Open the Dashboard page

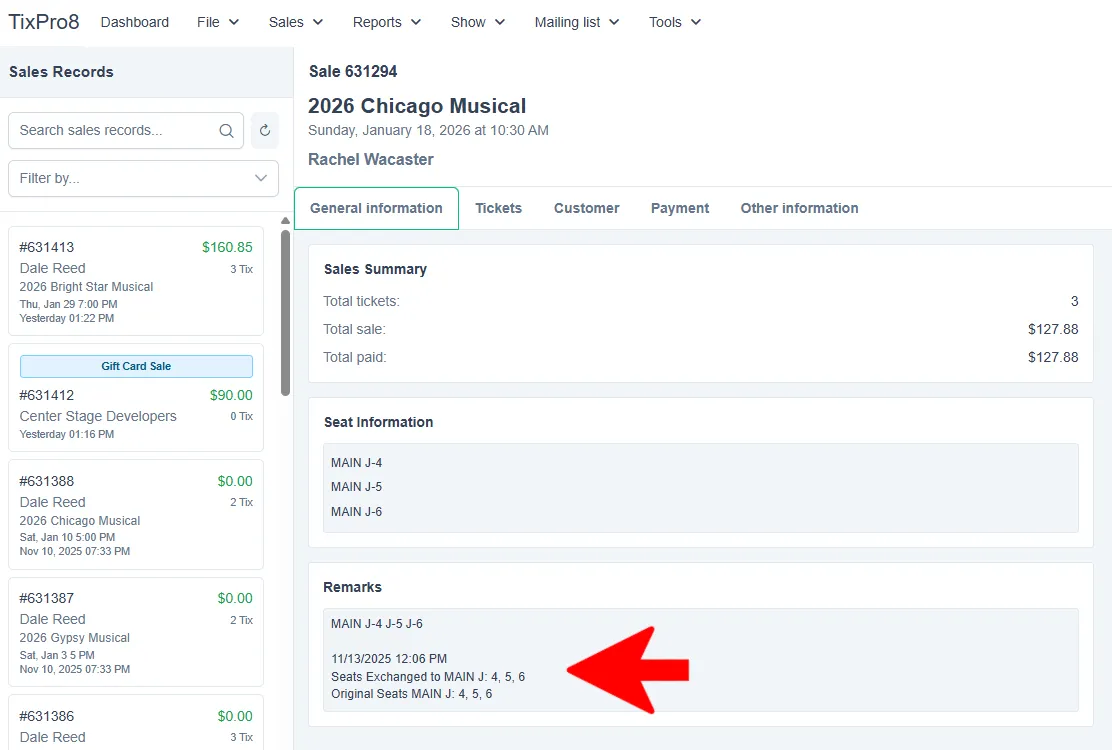[135, 22]
